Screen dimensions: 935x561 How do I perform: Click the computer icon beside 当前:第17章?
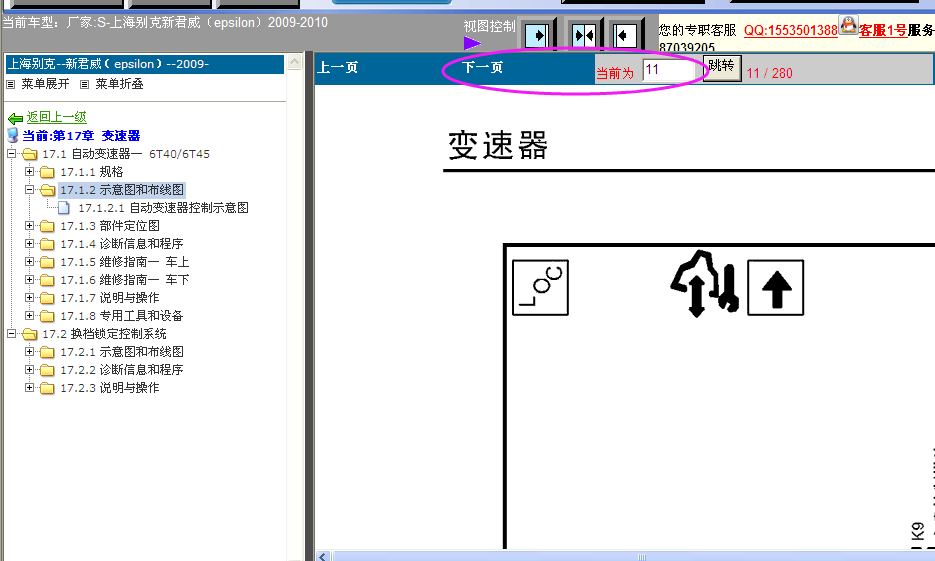(x=13, y=135)
